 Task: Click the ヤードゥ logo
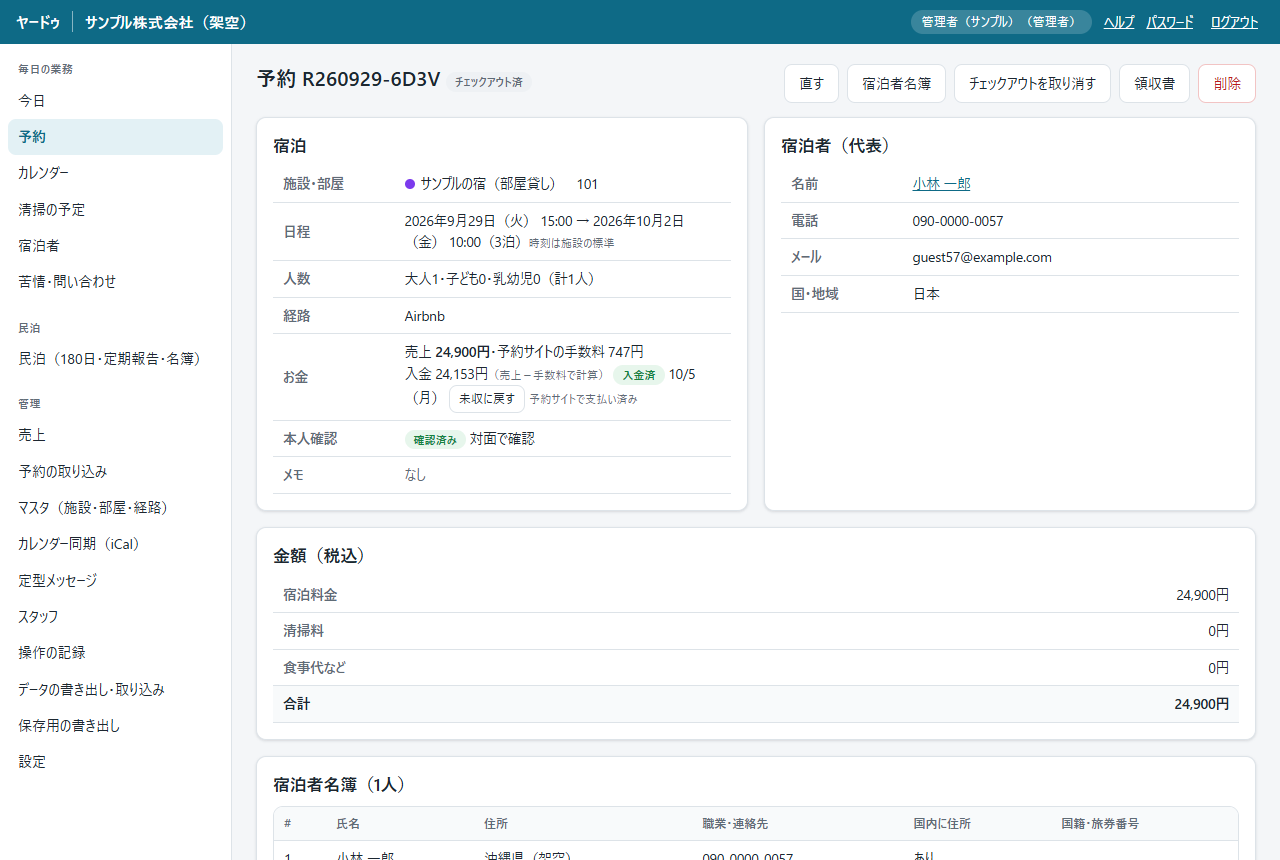point(38,22)
